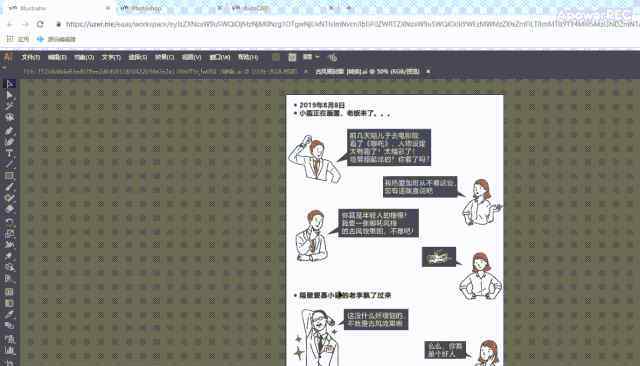Select the Free Transform tool
This screenshot has height=366, width=640.
[10, 256]
